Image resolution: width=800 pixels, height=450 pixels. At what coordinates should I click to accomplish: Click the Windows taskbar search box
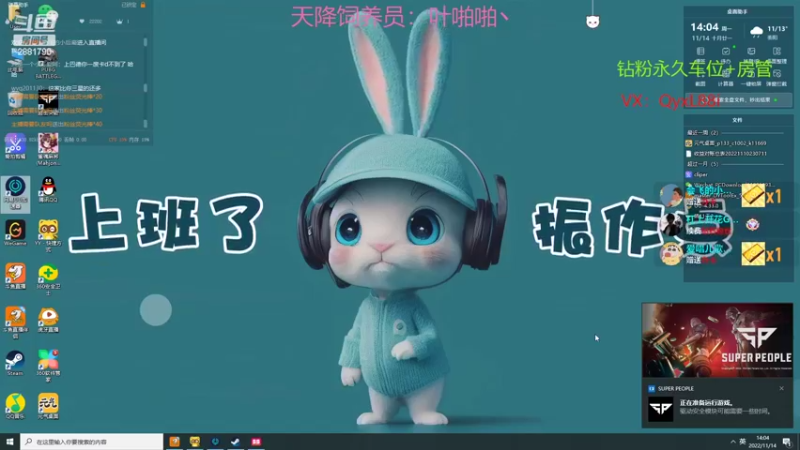[92, 441]
